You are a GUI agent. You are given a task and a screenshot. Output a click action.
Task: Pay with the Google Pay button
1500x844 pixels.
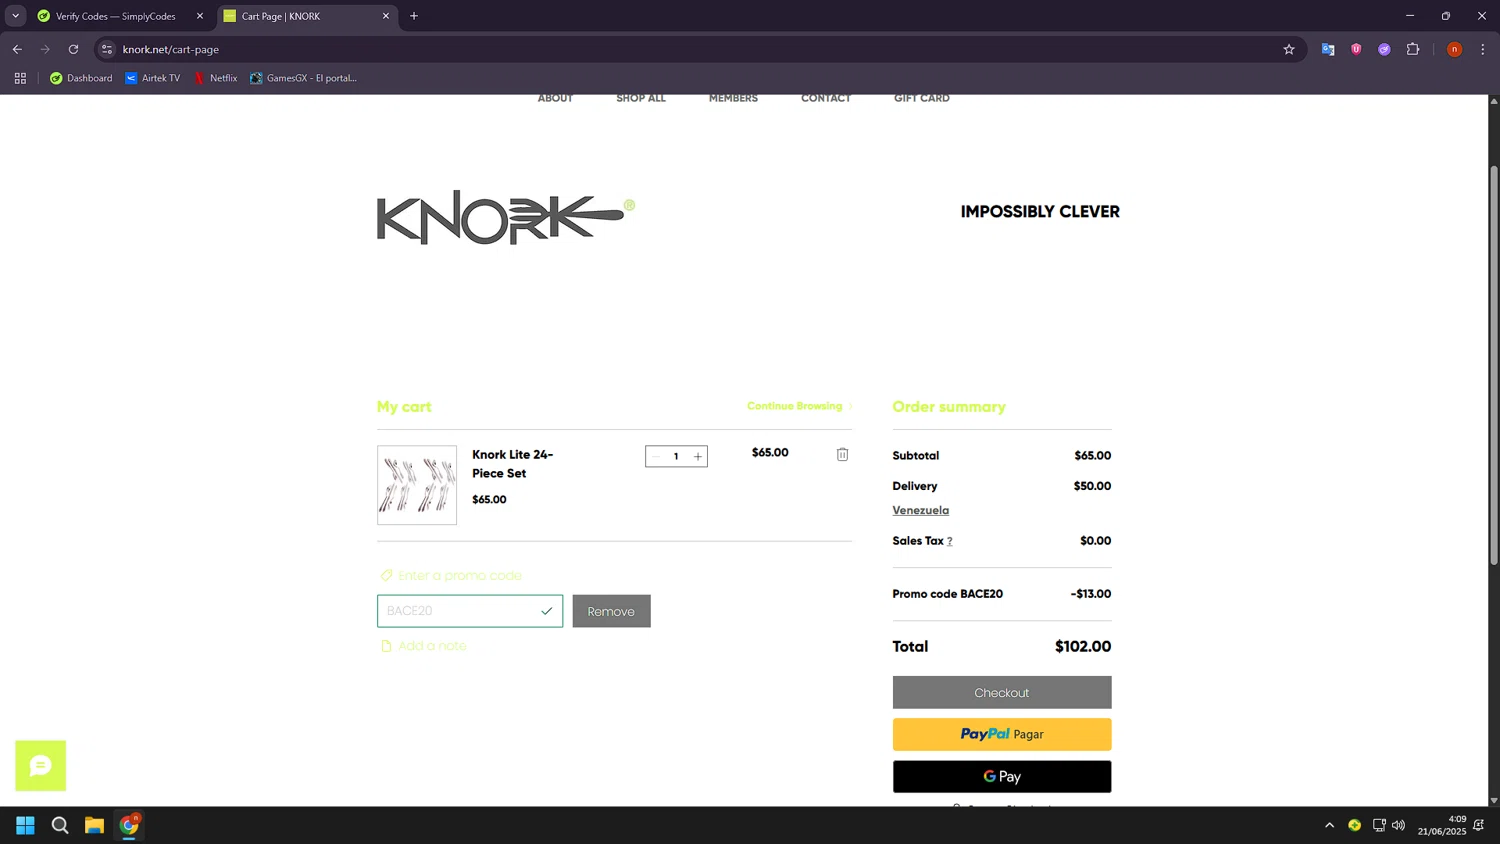(x=1002, y=777)
